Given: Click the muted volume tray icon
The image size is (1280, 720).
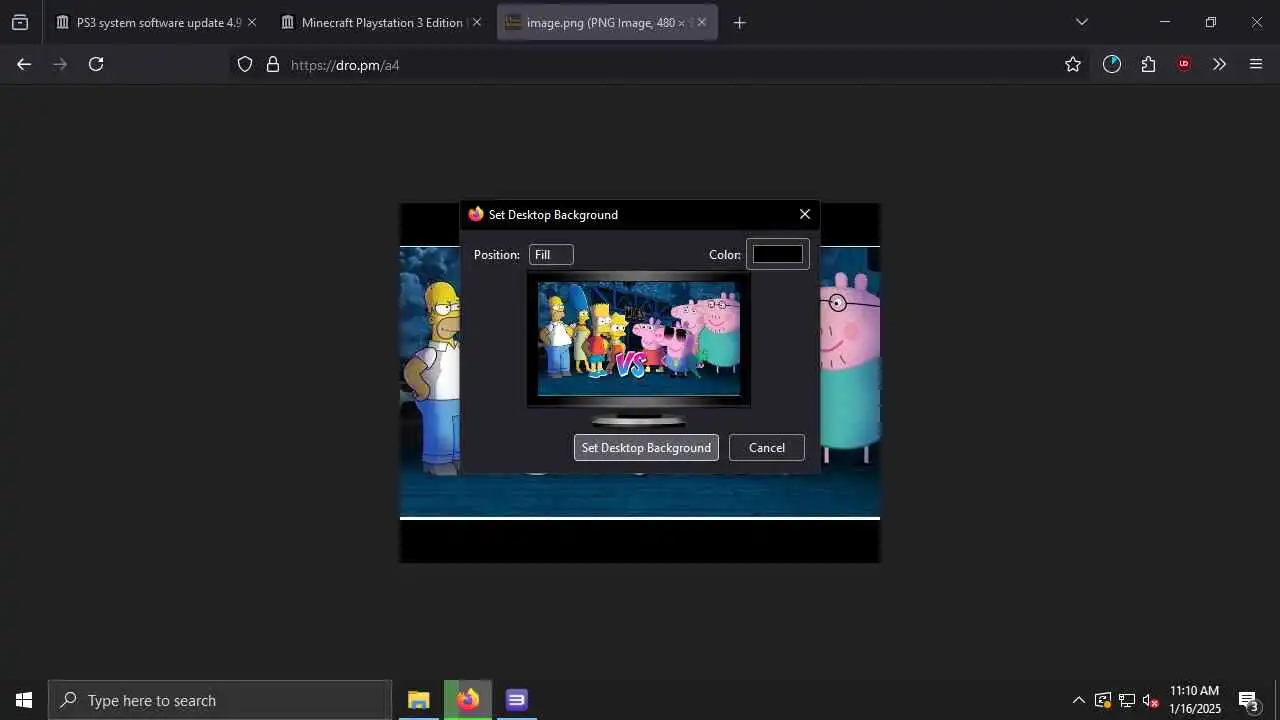Looking at the screenshot, I should coord(1151,700).
